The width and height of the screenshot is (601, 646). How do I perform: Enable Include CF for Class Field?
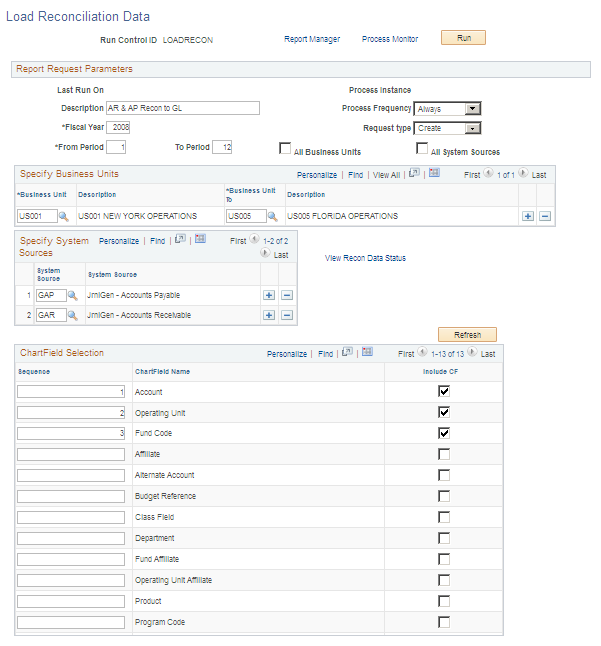[x=444, y=517]
